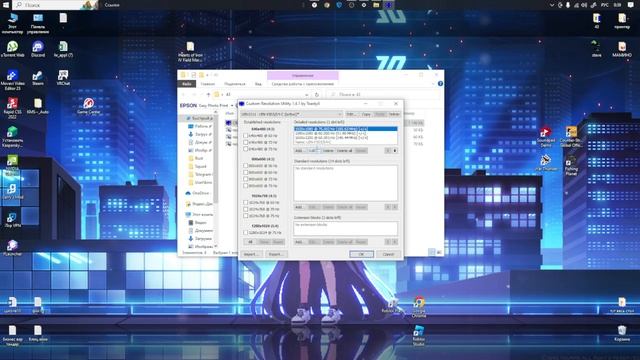Toggle 800x600 @ 75 Hz checkbox

coord(245,186)
